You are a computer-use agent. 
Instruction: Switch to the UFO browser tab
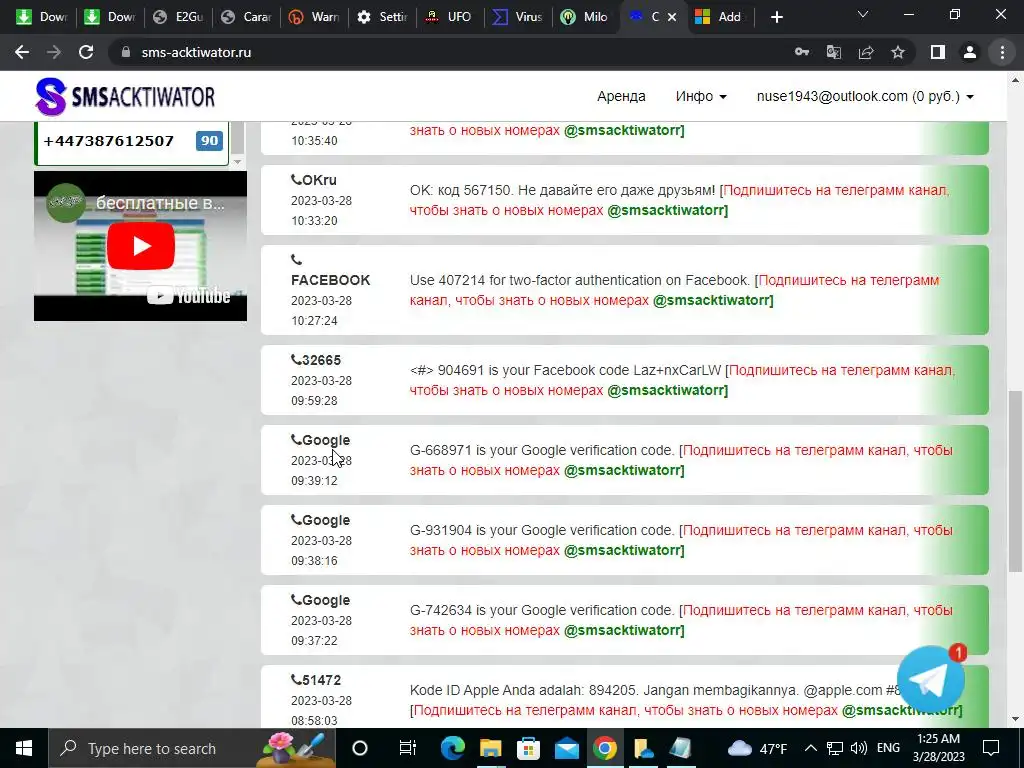click(x=451, y=17)
